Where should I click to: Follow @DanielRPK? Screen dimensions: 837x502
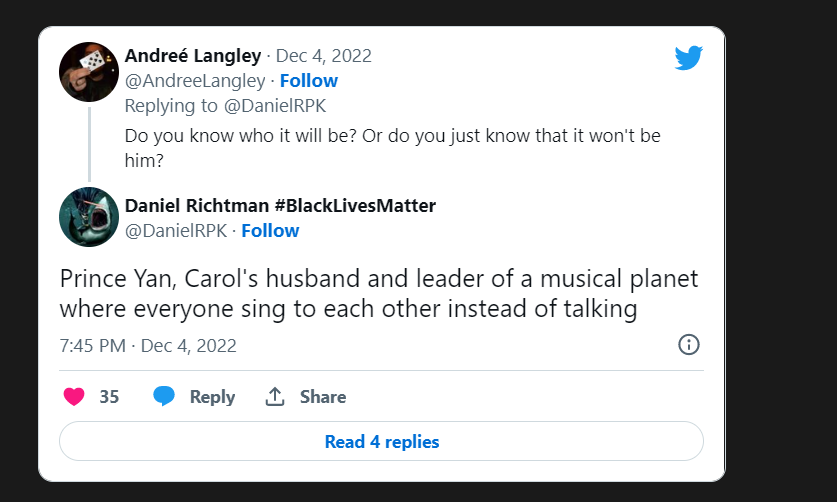click(x=270, y=231)
